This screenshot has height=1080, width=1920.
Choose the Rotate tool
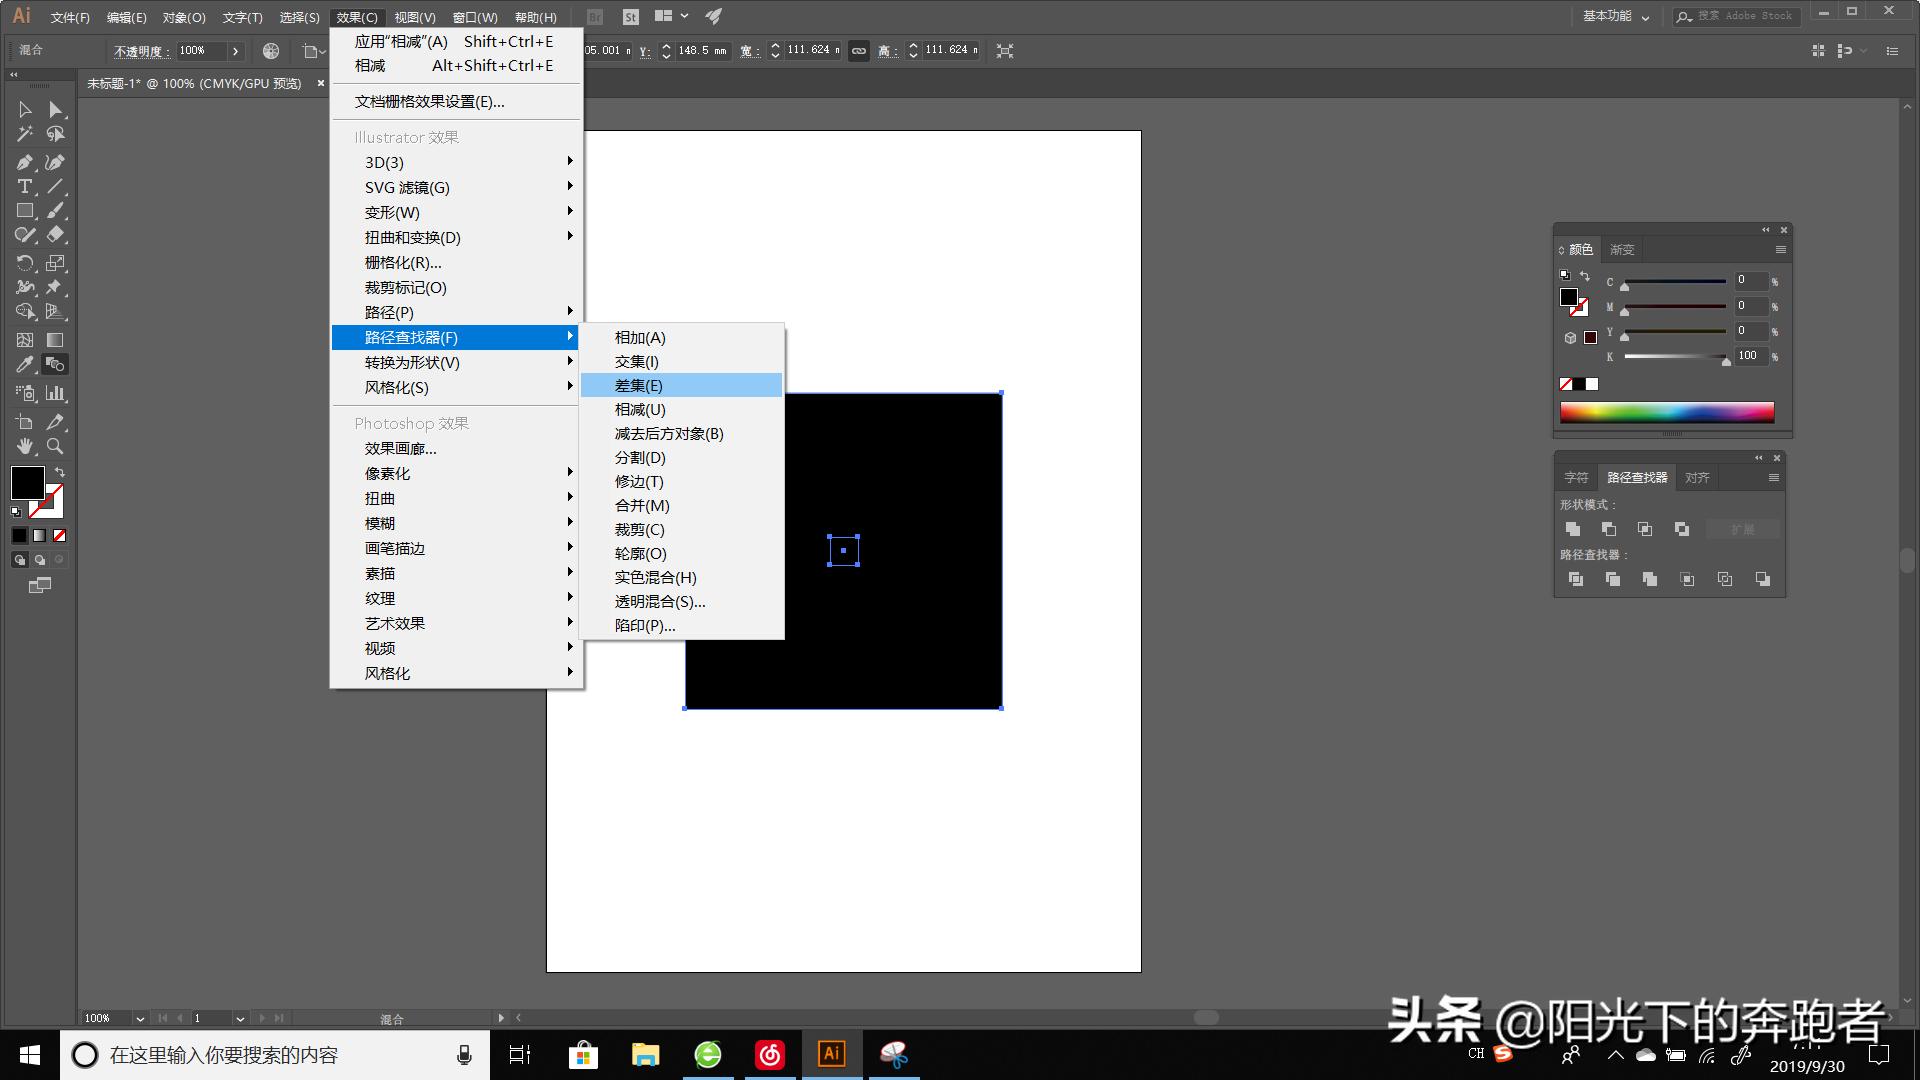pos(23,263)
